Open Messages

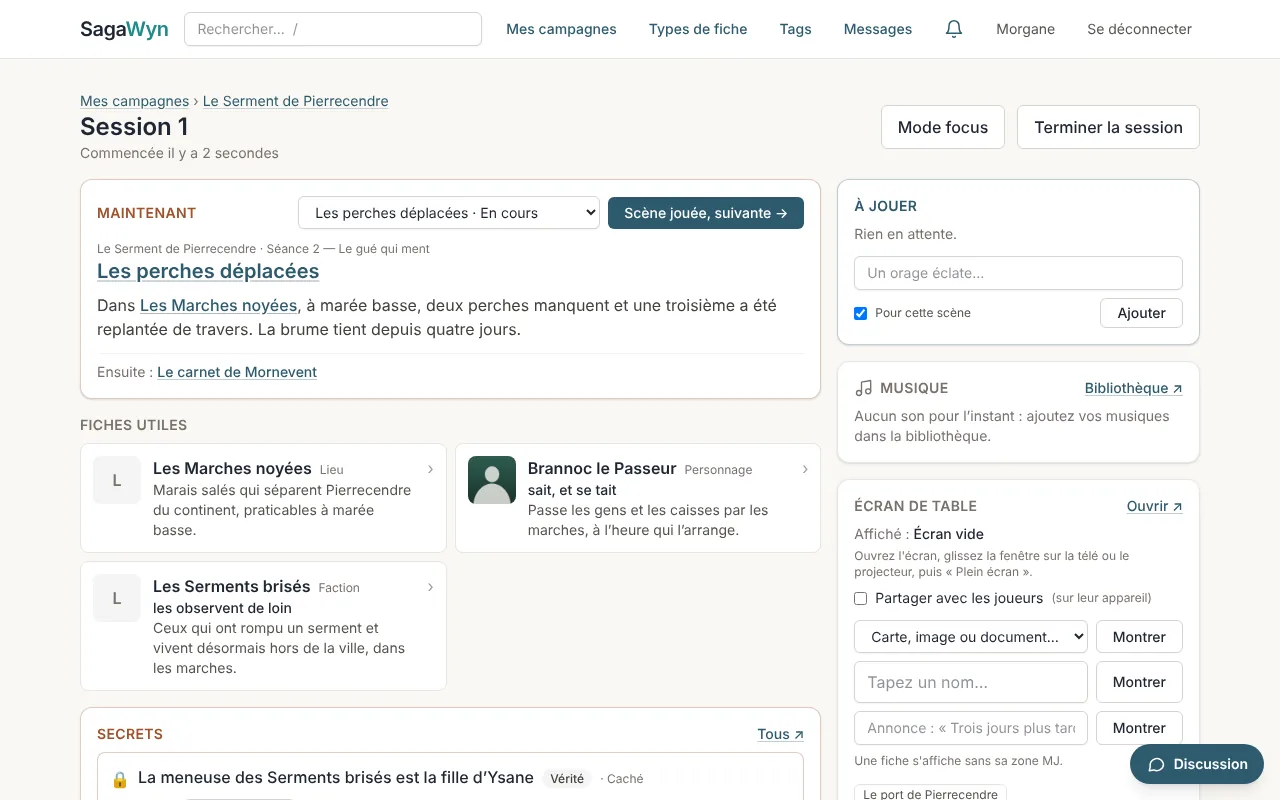point(878,29)
